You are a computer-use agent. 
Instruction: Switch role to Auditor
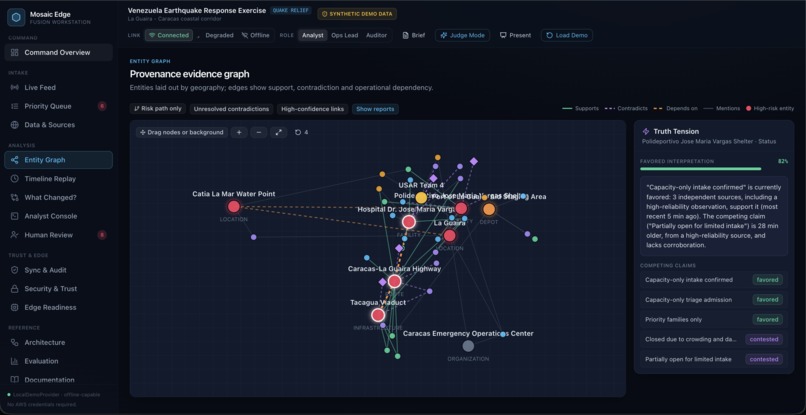(x=376, y=35)
